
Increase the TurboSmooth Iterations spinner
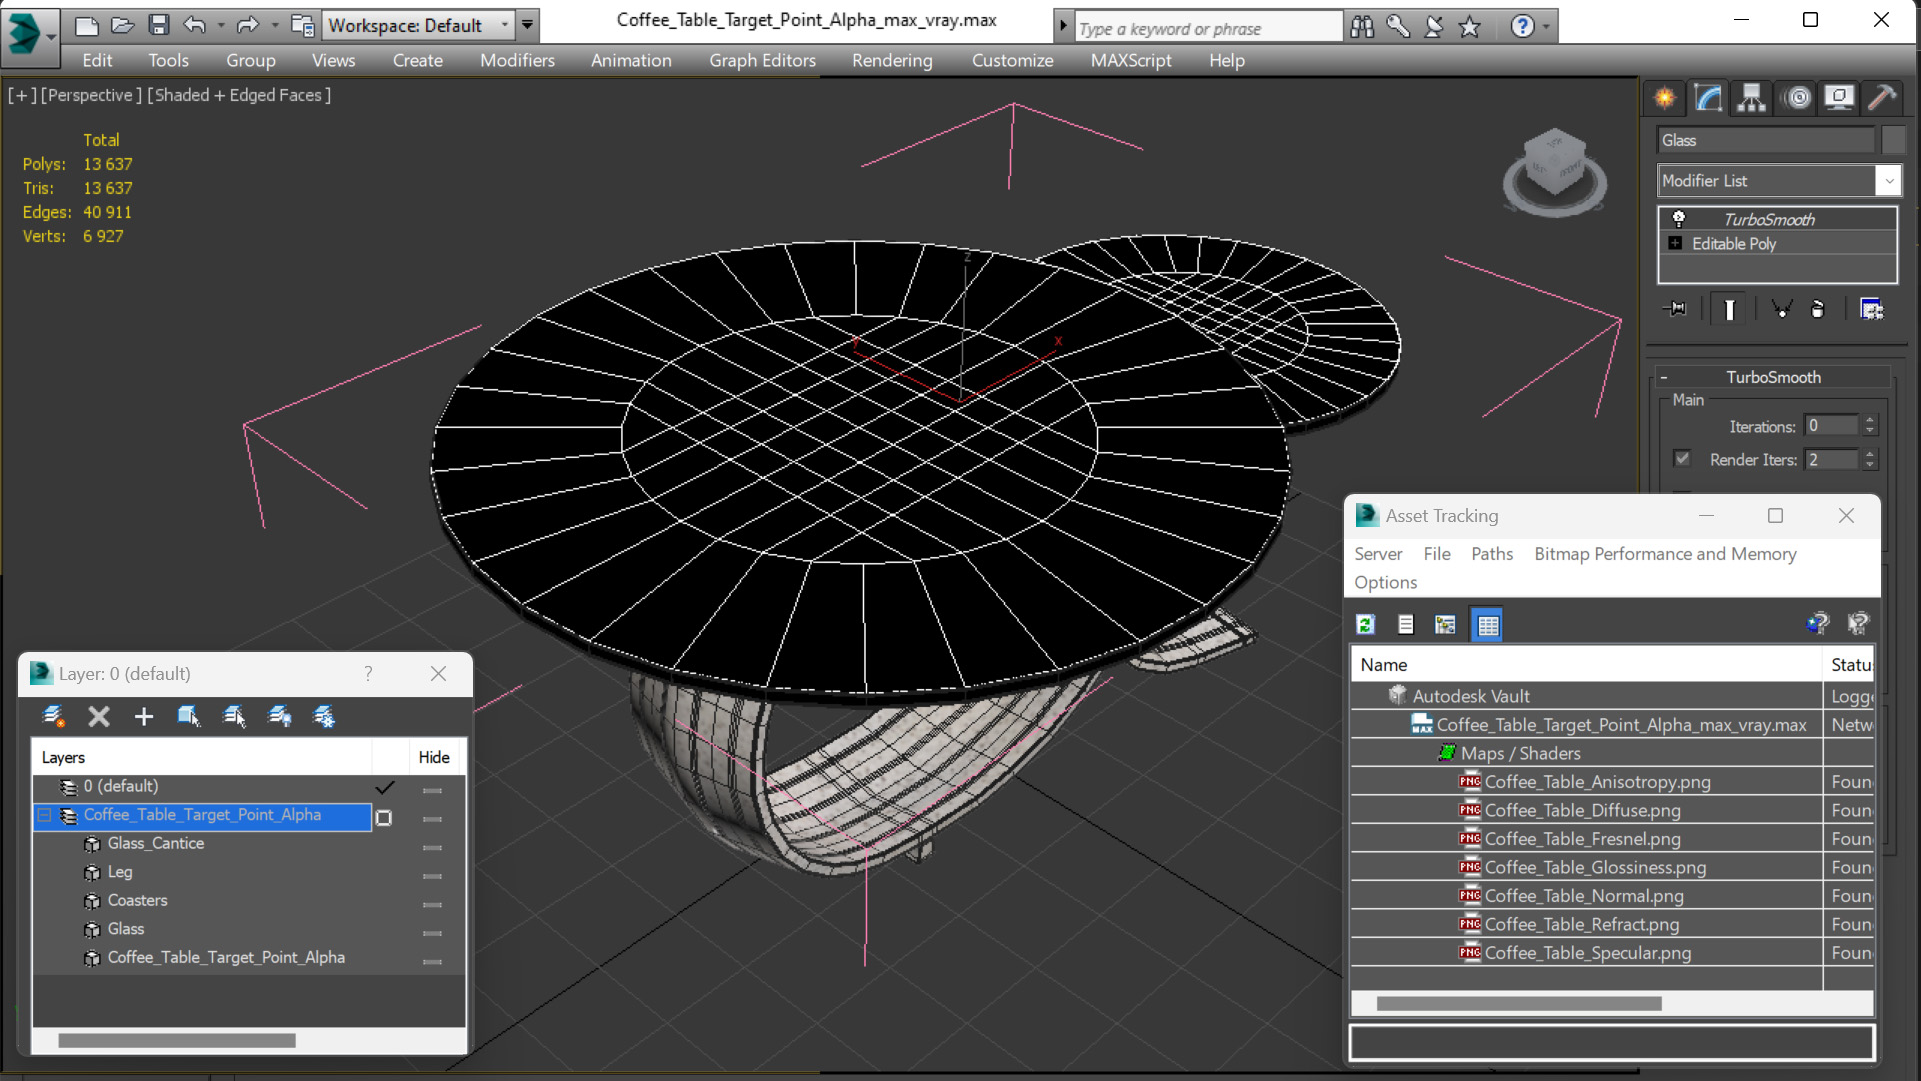pos(1869,420)
